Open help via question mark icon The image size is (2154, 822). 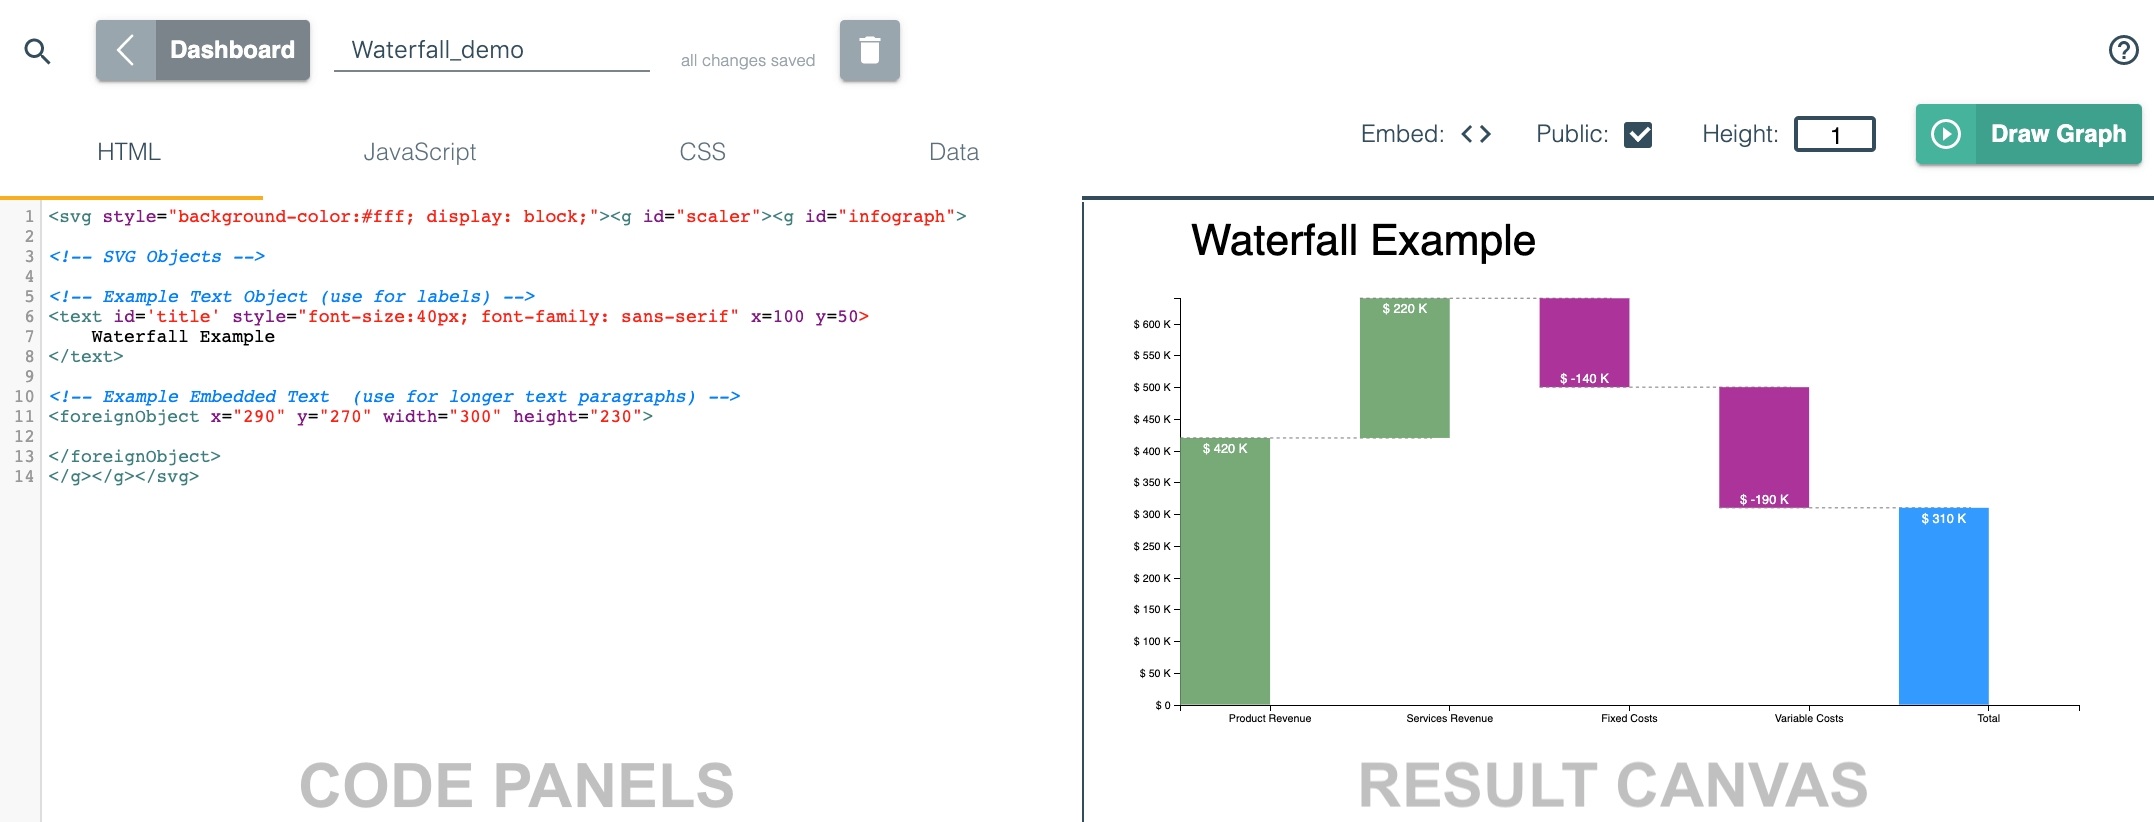[2123, 50]
